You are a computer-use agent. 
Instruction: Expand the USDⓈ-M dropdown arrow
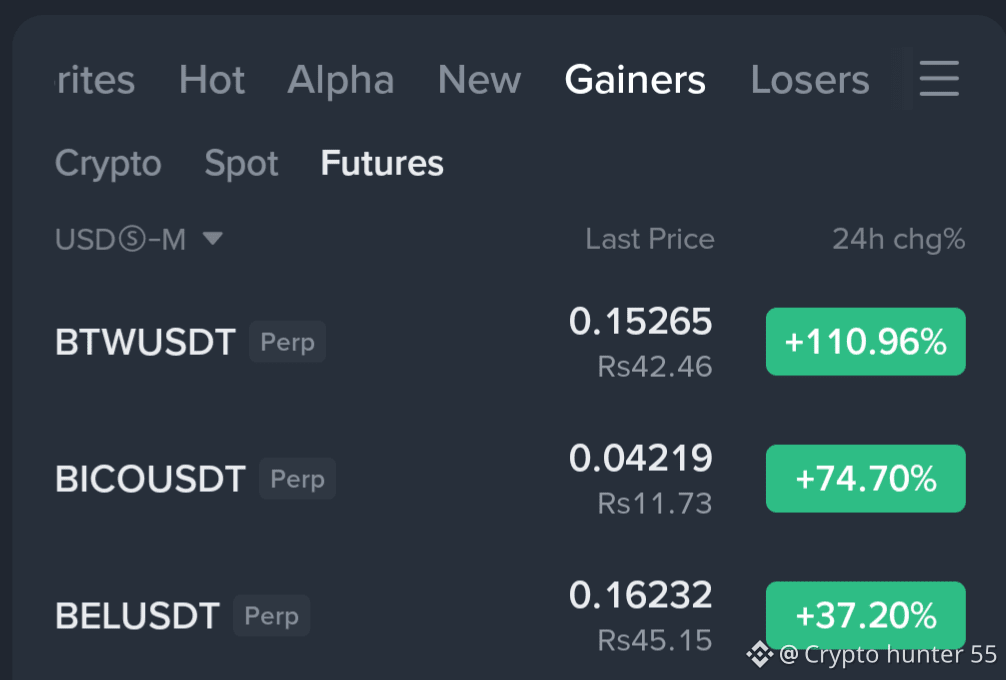click(212, 239)
